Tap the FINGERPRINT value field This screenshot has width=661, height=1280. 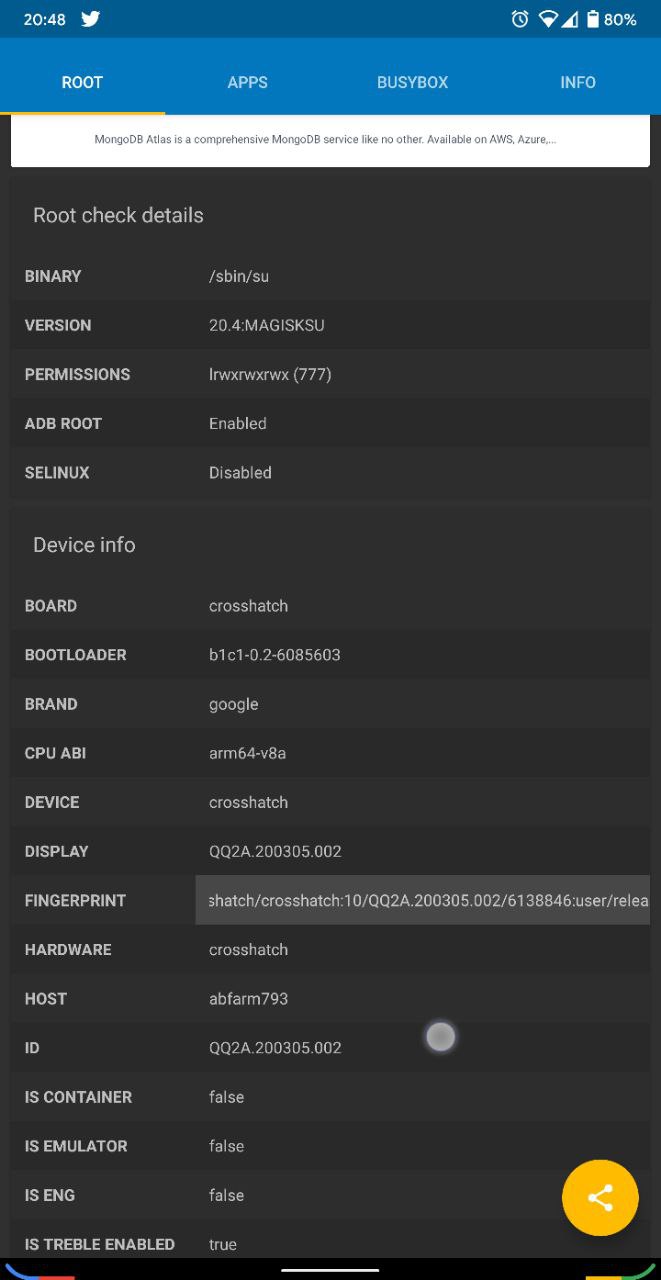423,900
